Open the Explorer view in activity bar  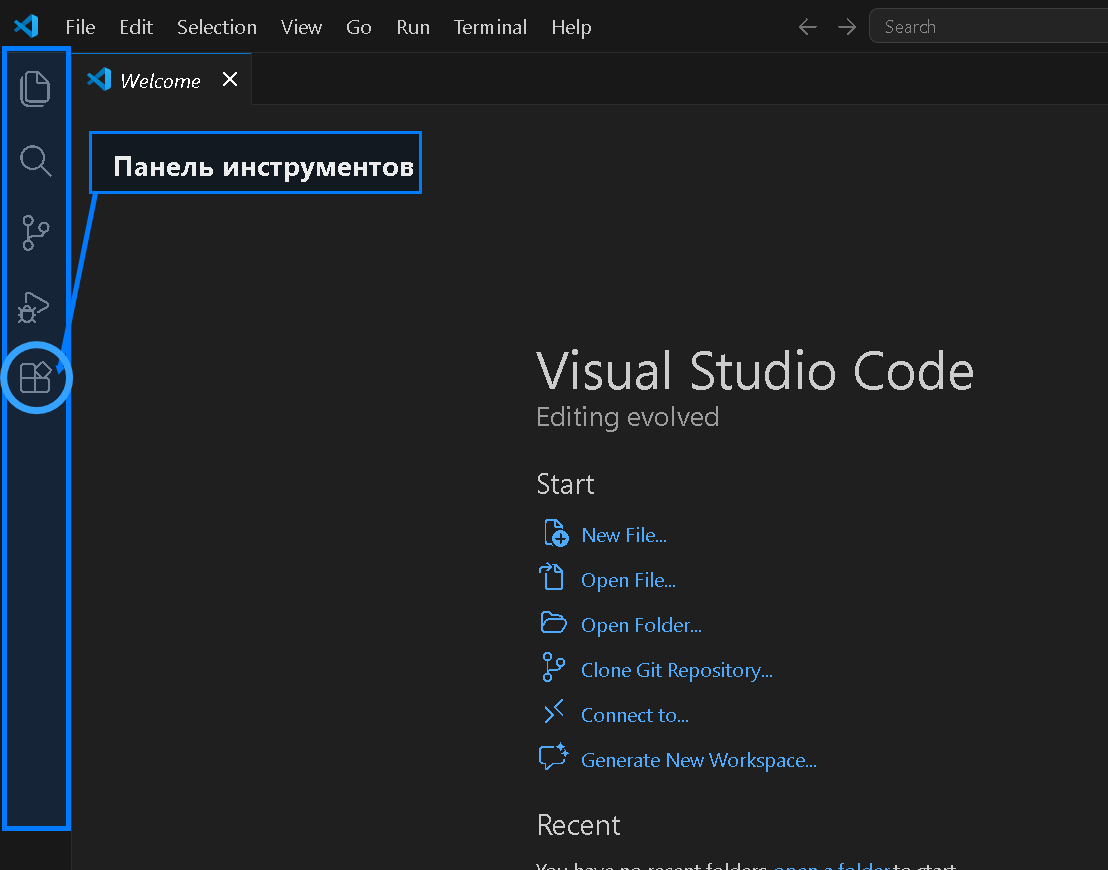(x=35, y=89)
